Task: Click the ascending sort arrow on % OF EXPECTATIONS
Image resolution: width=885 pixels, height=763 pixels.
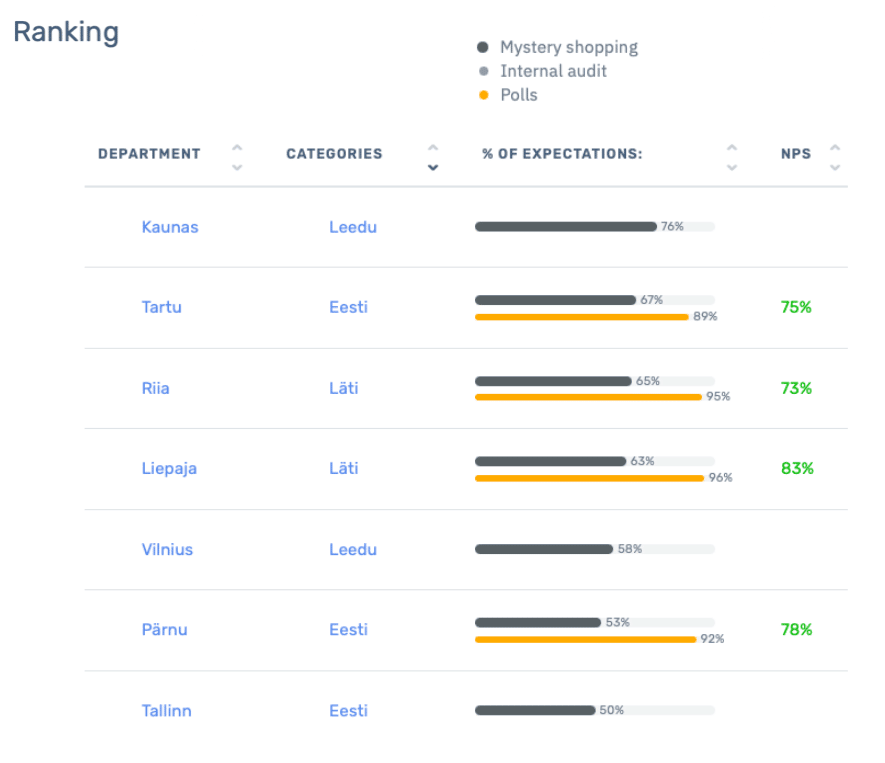Action: pyautogui.click(x=731, y=147)
